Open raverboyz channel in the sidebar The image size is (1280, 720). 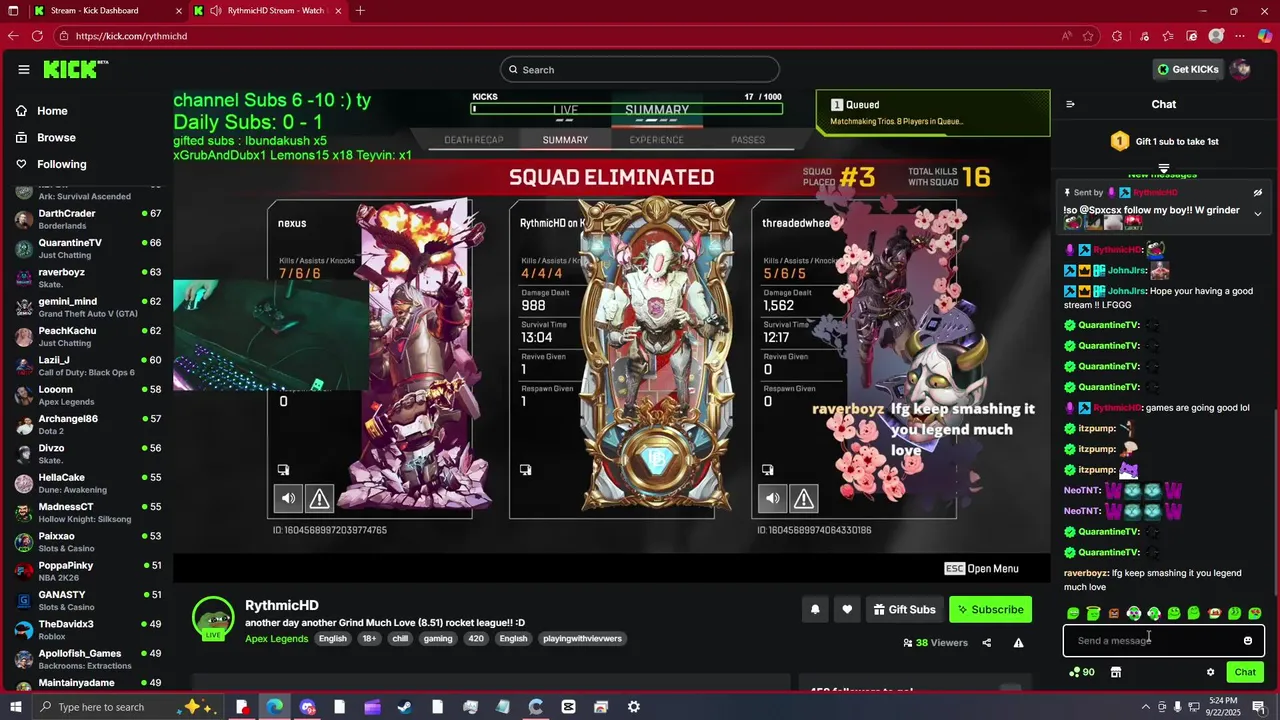(88, 277)
